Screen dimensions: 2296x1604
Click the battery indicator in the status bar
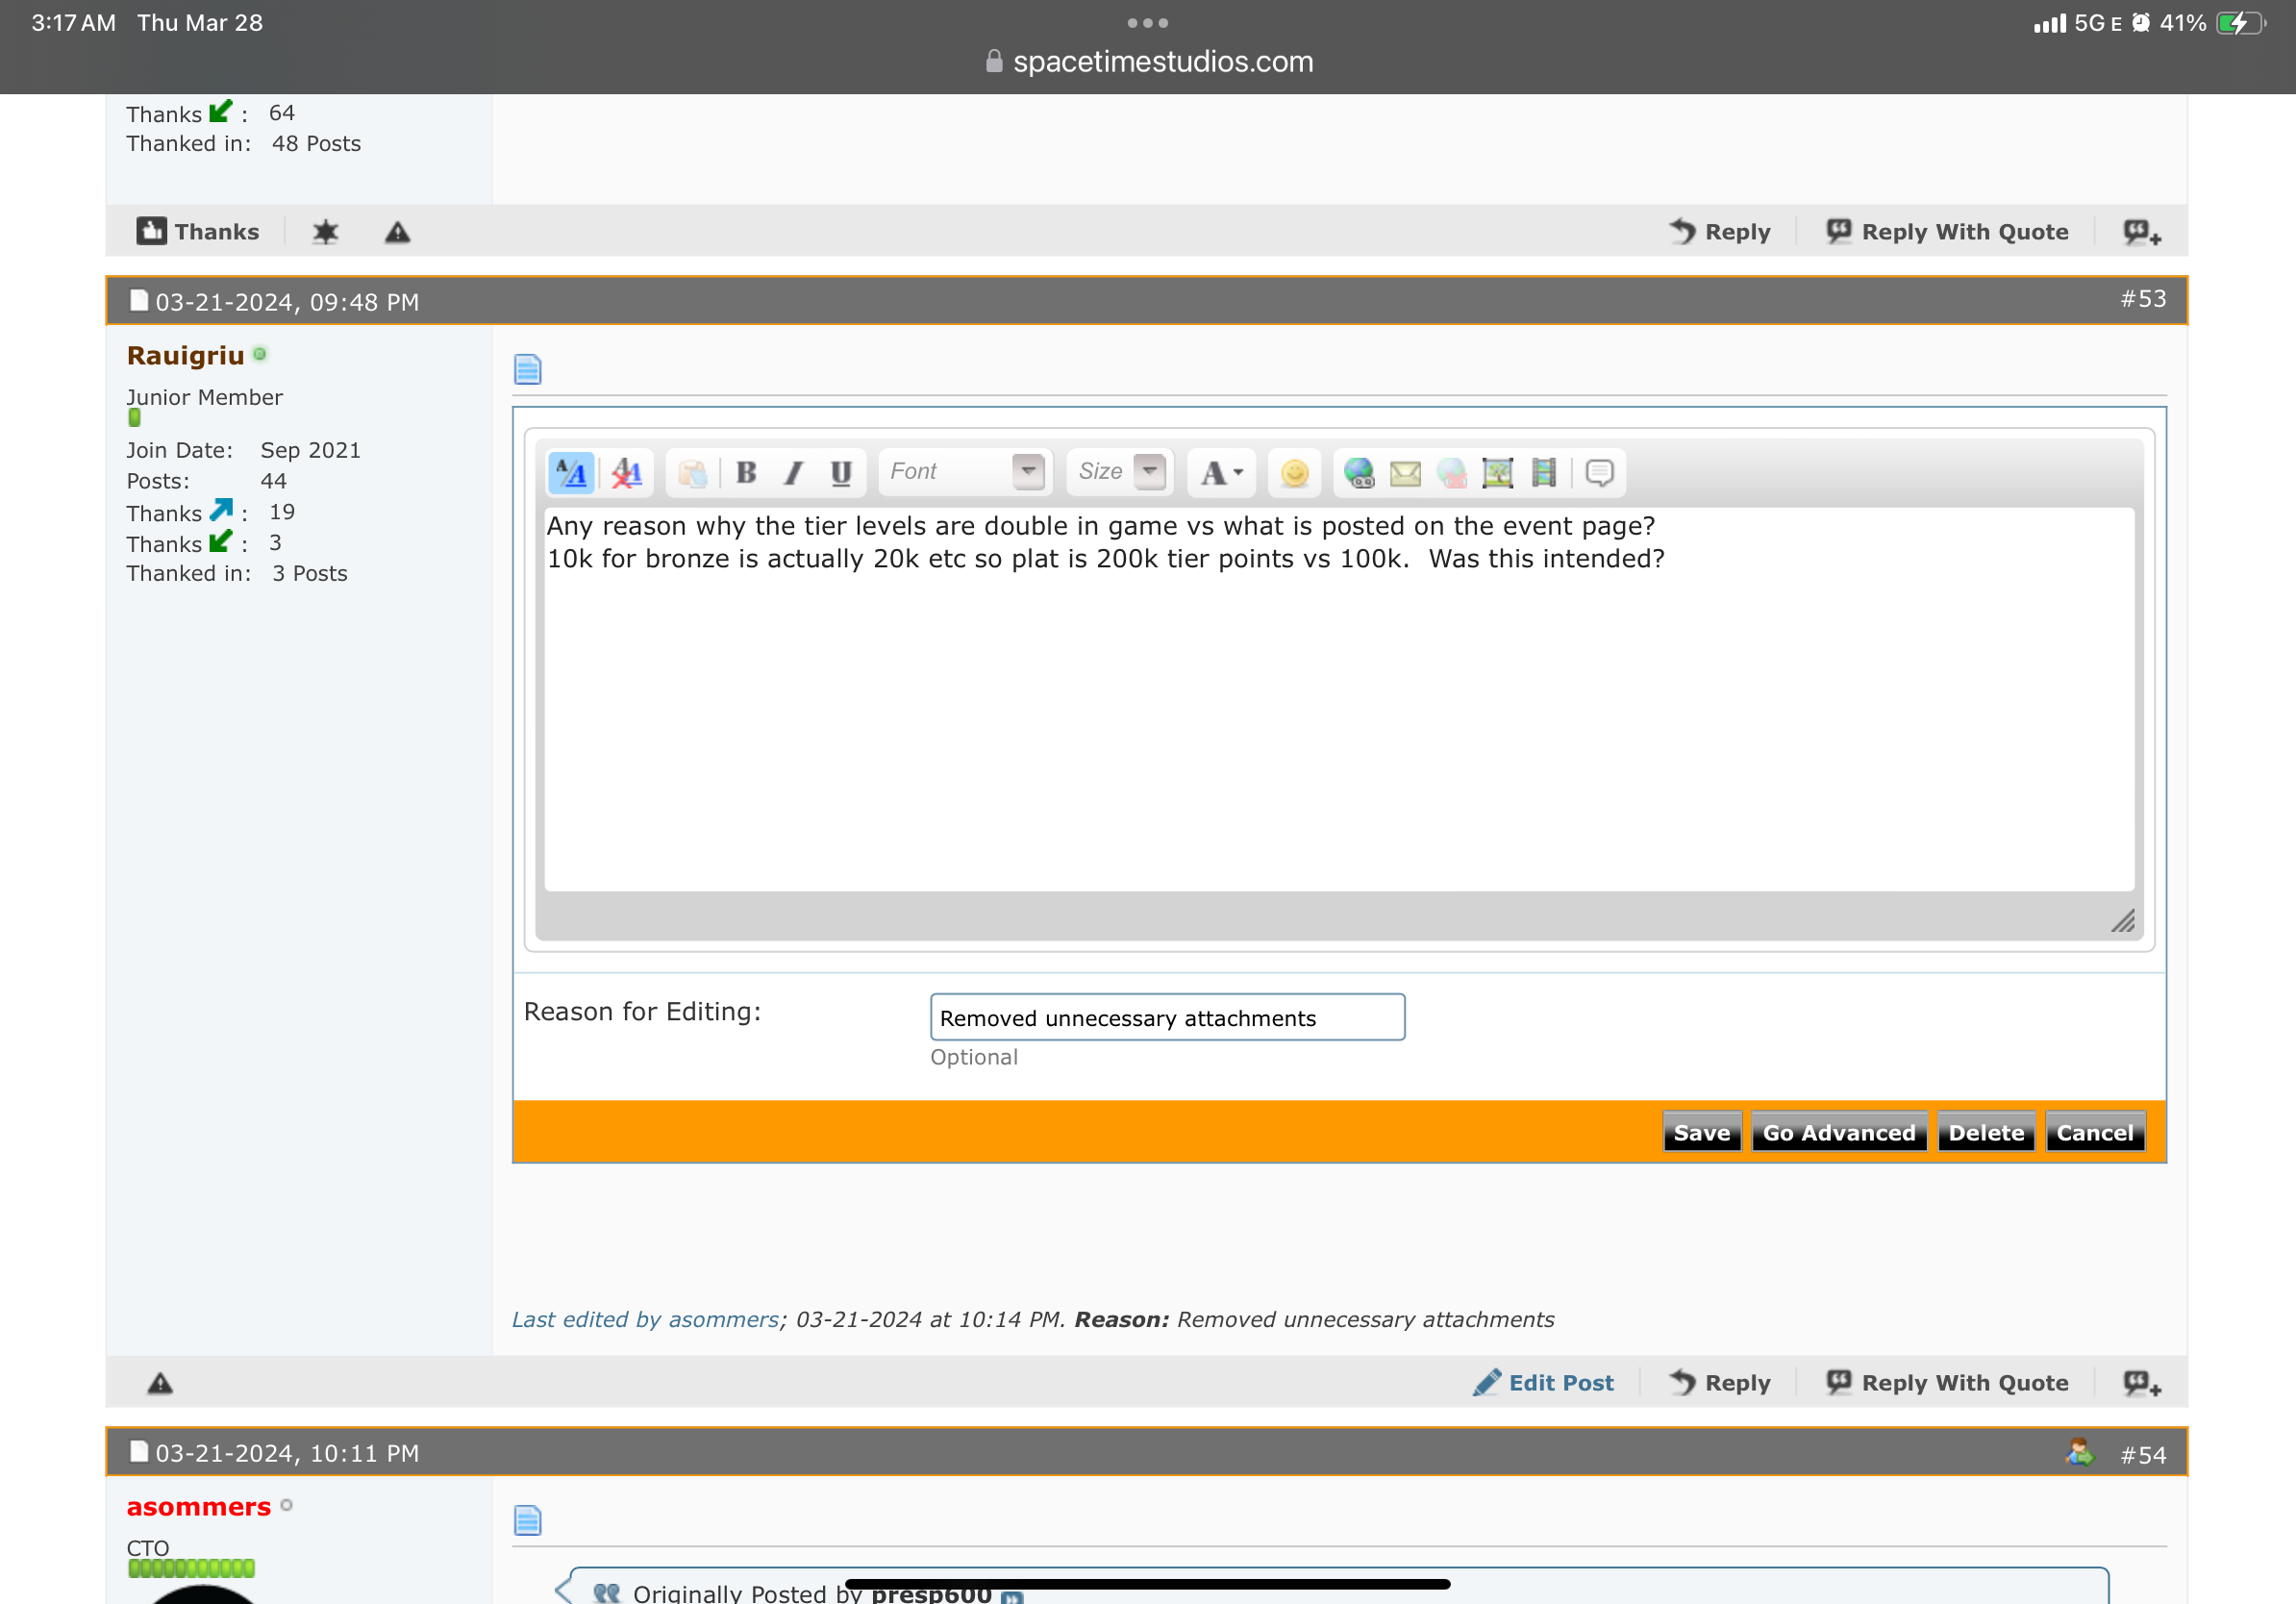(x=2241, y=23)
